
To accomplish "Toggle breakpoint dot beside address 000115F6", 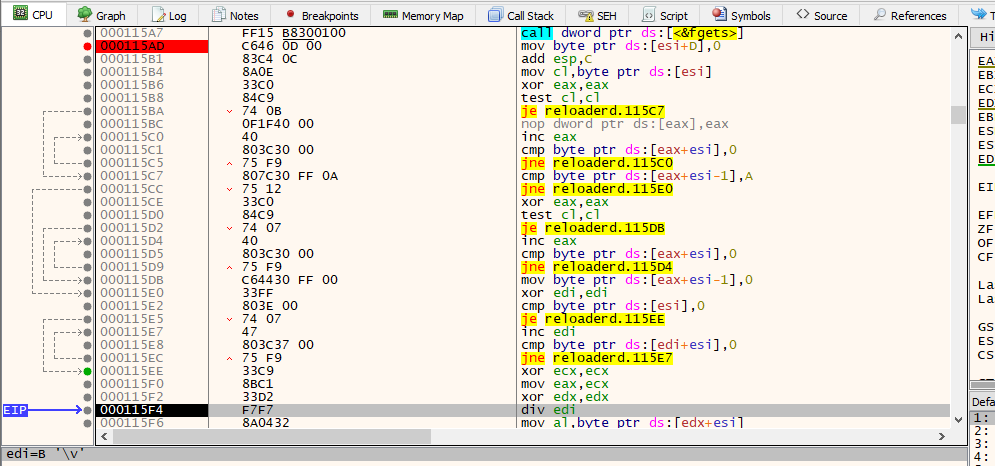I will tap(87, 423).
